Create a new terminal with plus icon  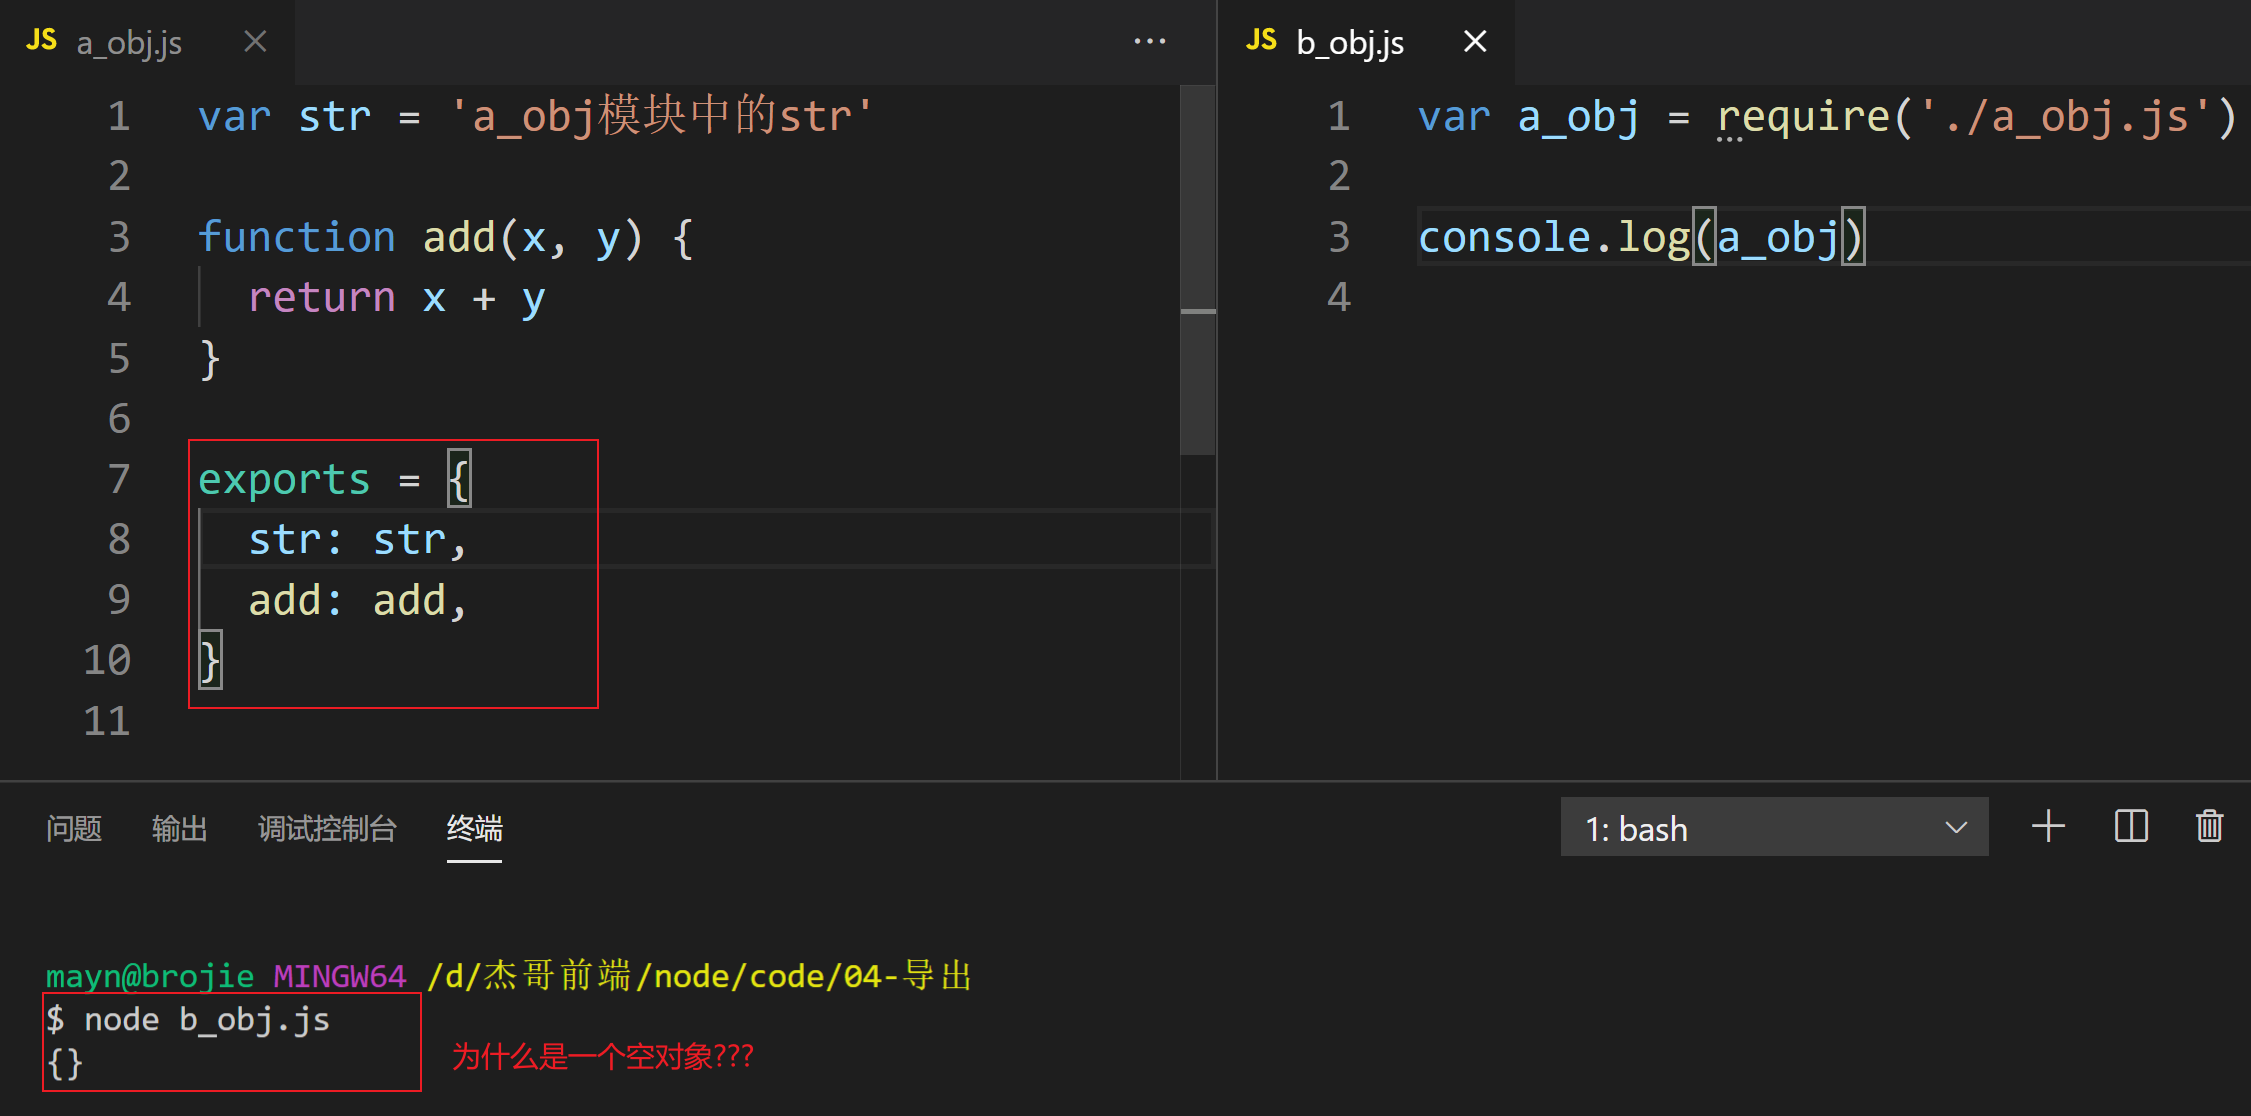[2048, 827]
